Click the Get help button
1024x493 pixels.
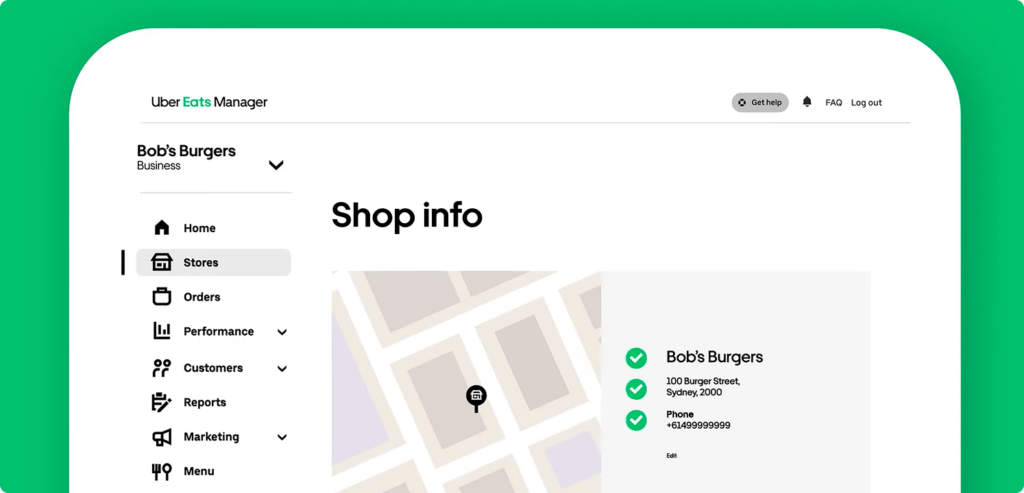point(760,103)
